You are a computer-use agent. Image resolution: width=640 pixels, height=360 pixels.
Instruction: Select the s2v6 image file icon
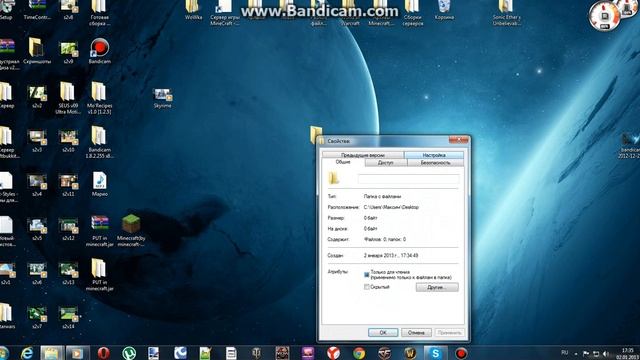pos(37,273)
